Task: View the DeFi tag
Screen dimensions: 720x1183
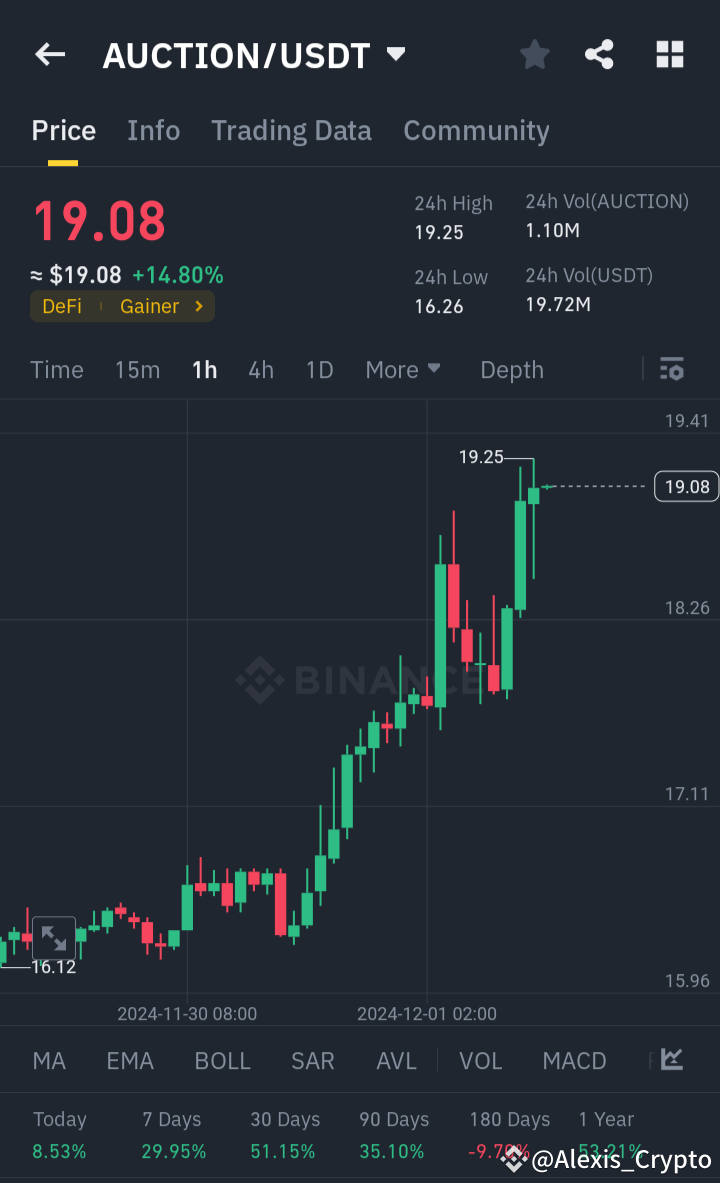Action: 62,306
